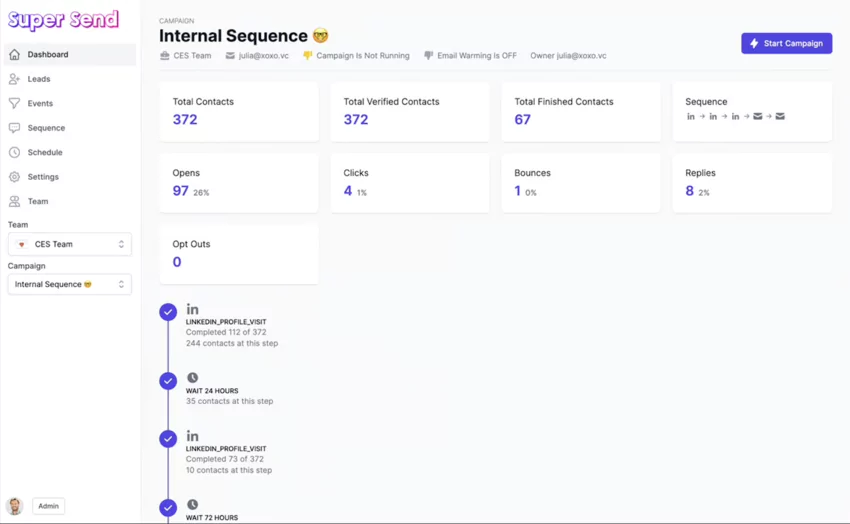The height and width of the screenshot is (524, 850).
Task: Open the Team page from sidebar
Action: coord(70,201)
